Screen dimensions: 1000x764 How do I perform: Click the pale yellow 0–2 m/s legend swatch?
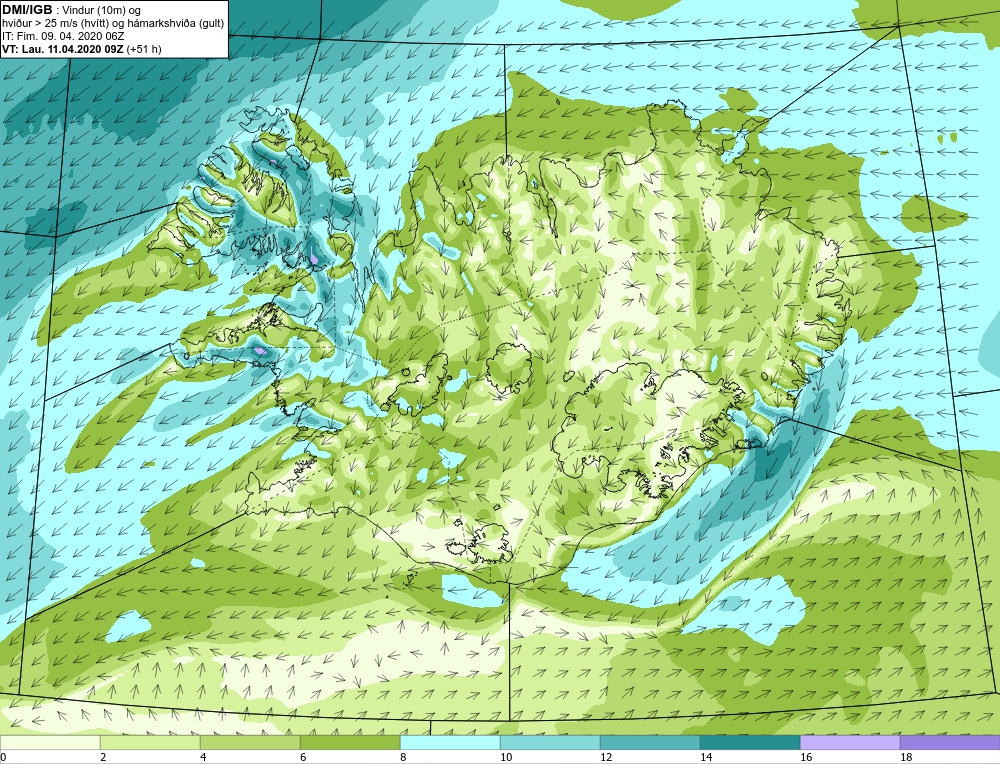coord(50,742)
